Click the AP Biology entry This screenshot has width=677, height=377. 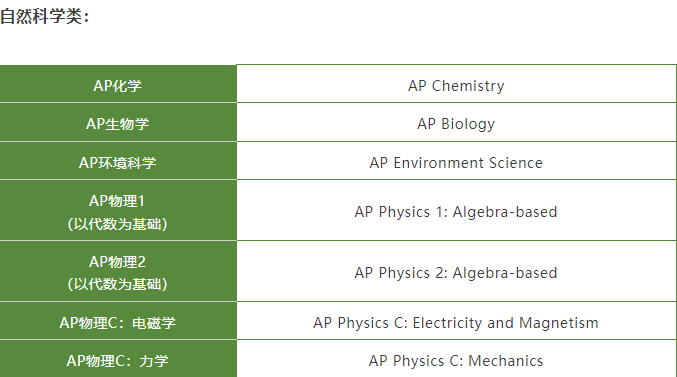click(456, 124)
